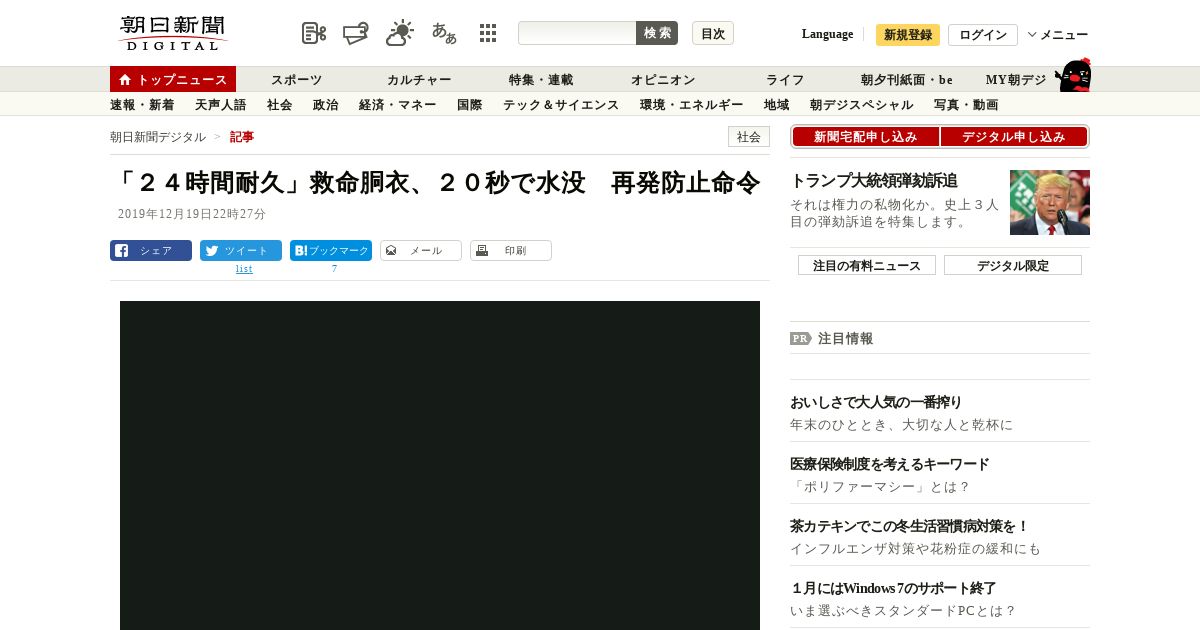This screenshot has height=630, width=1200.
Task: Open the 目次 index button
Action: pyautogui.click(x=713, y=33)
